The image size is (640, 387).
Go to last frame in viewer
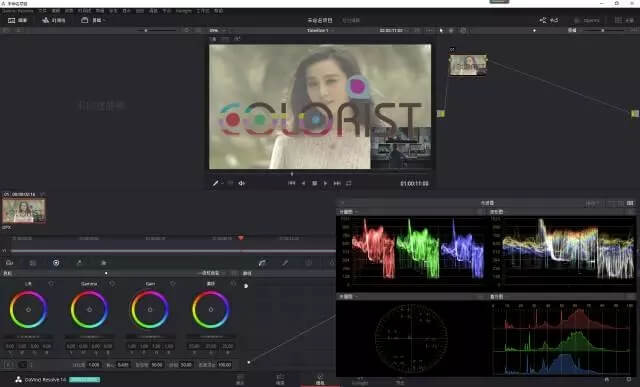coord(337,183)
